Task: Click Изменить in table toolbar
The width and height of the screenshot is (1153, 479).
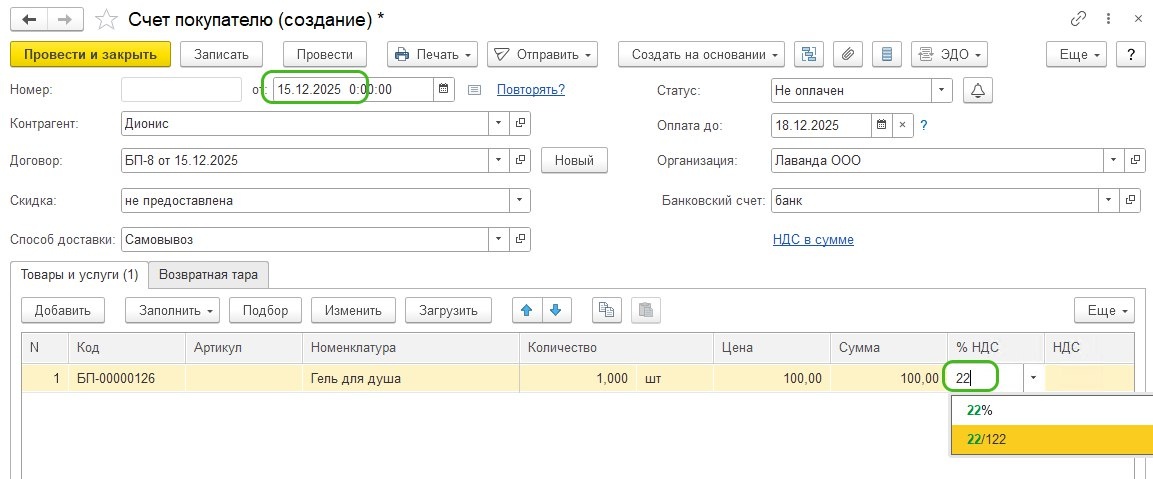Action: (353, 311)
